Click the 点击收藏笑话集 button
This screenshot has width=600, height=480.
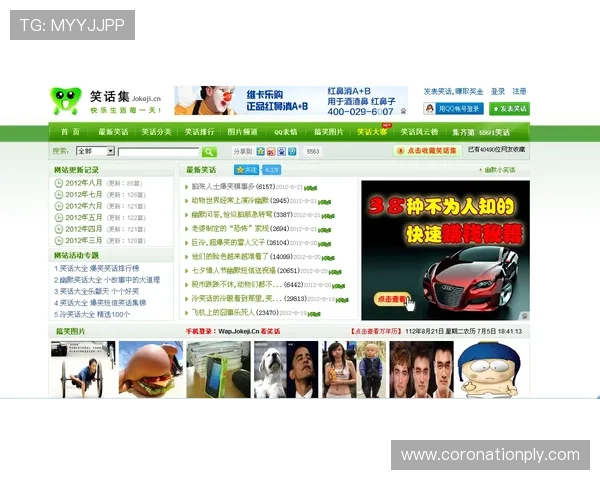click(x=427, y=150)
